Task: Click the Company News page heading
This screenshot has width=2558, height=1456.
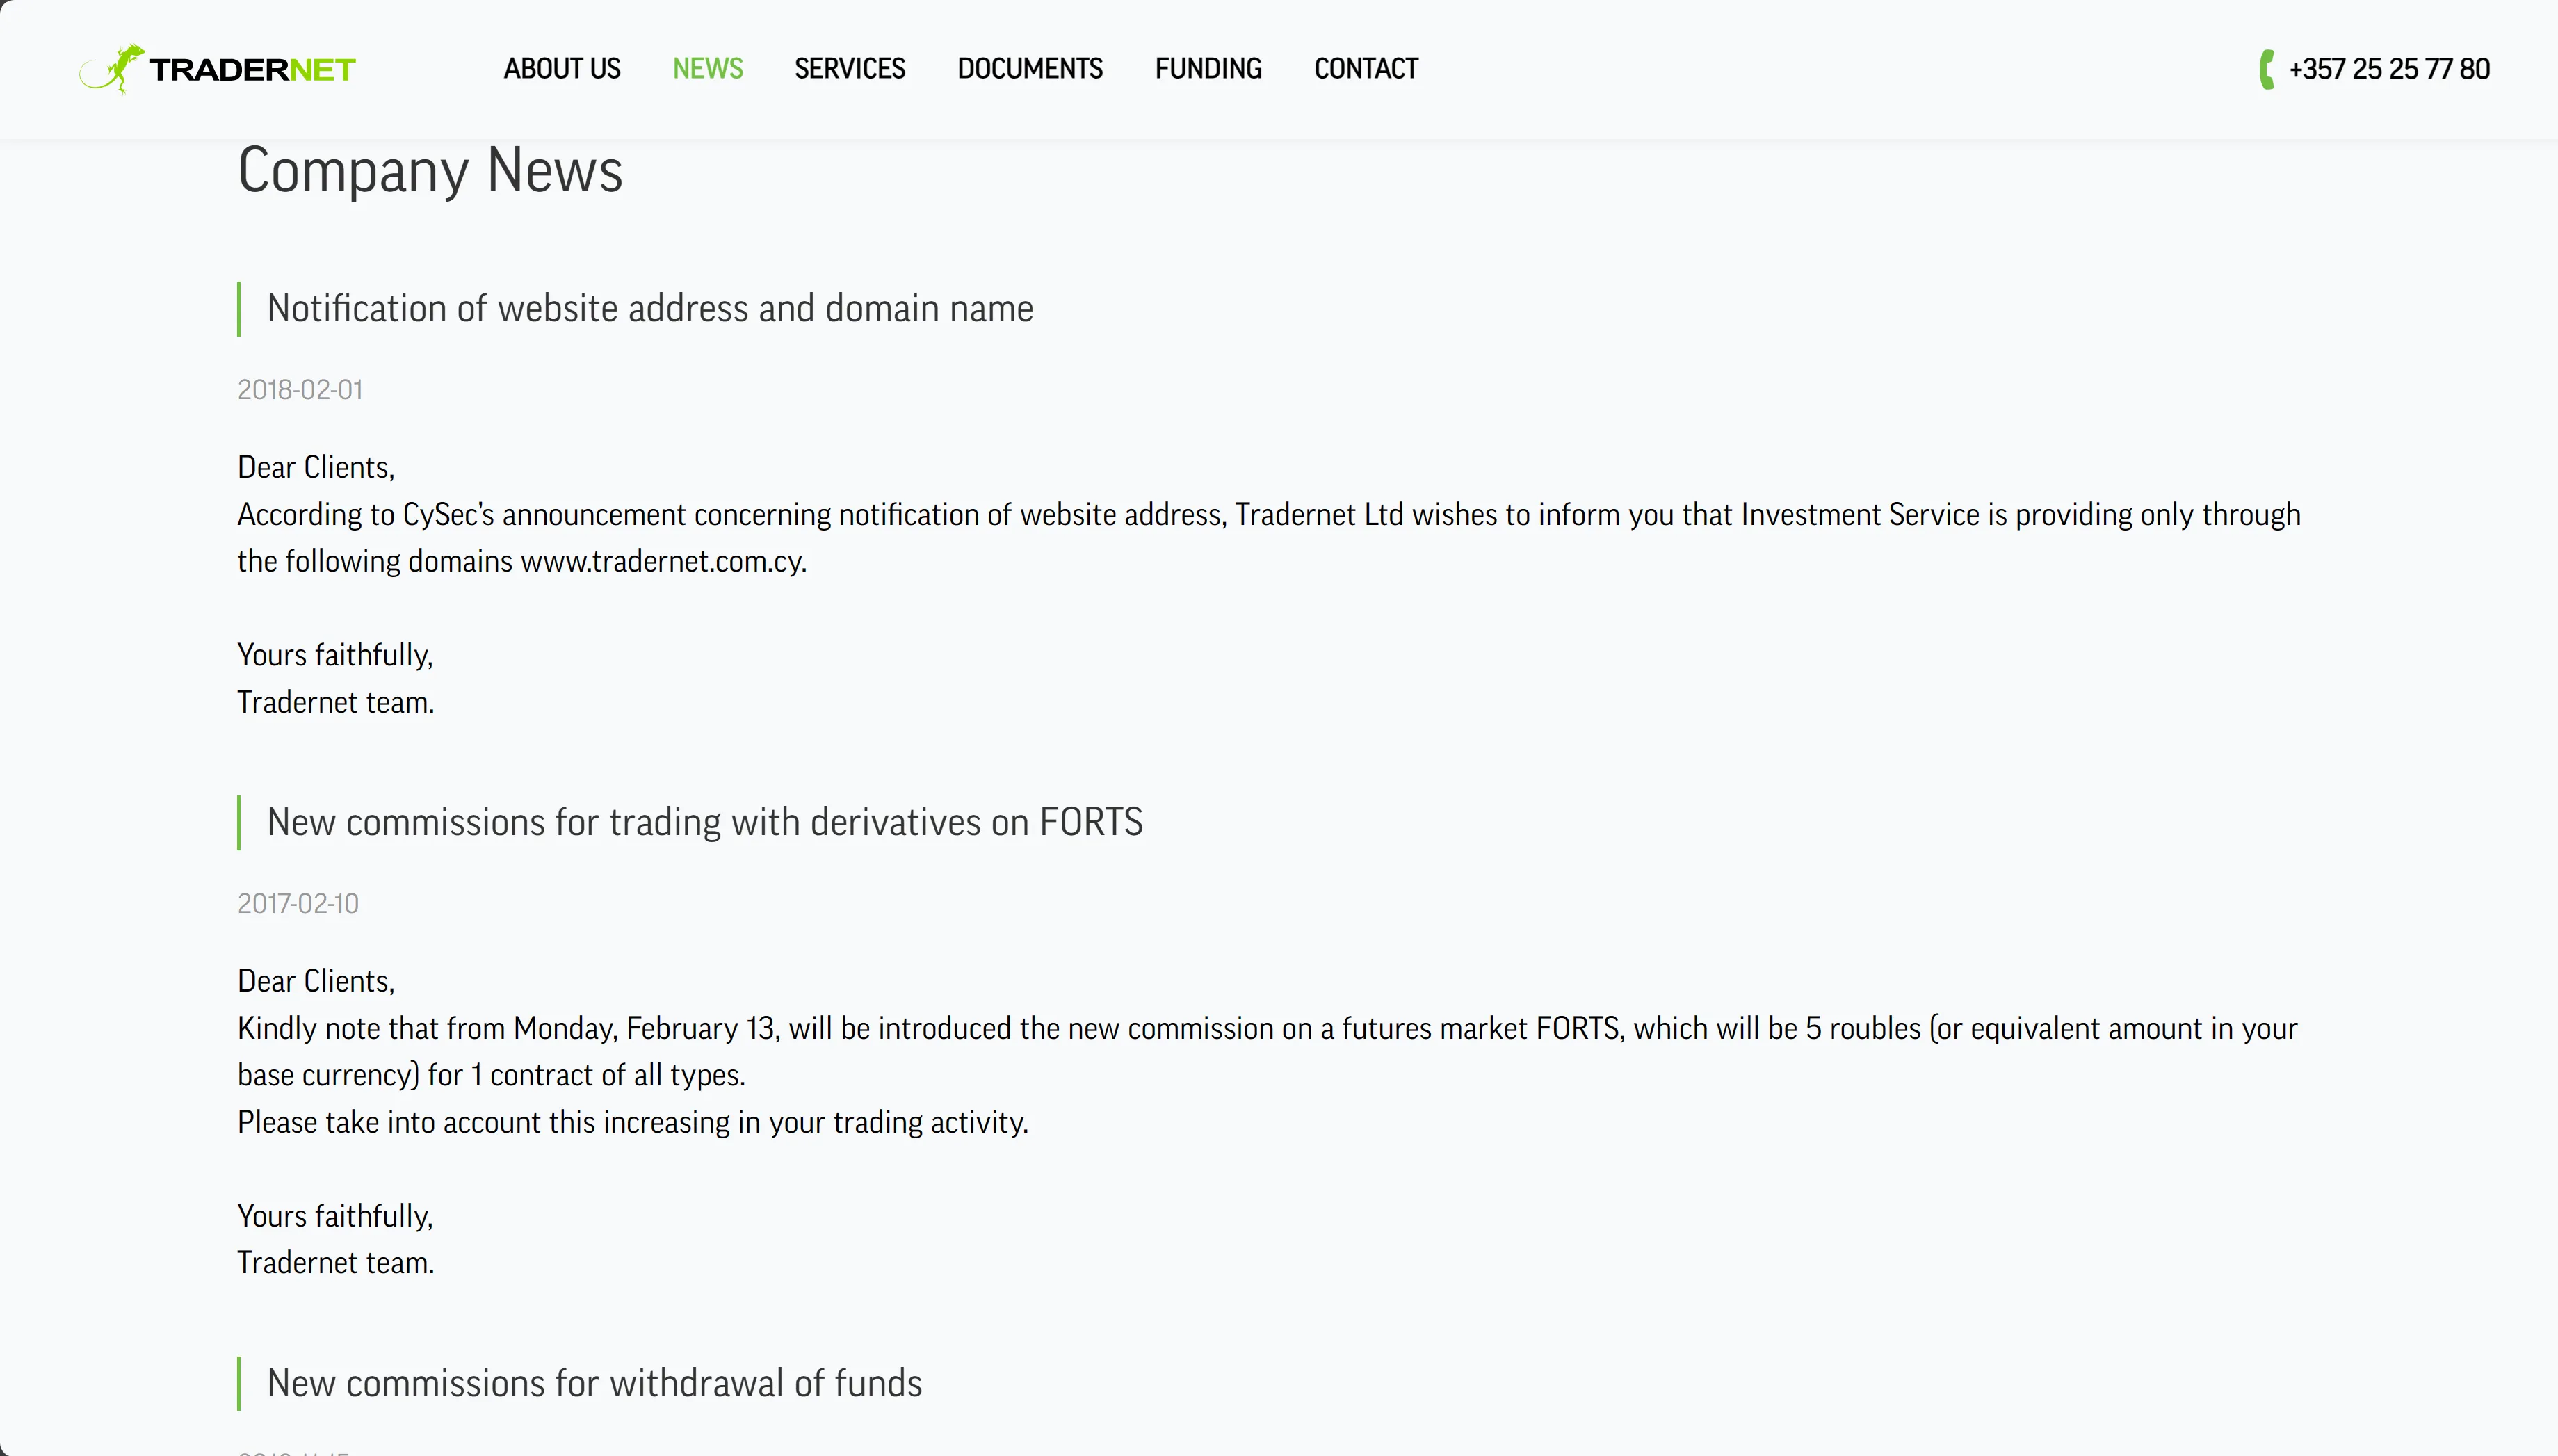Action: pos(430,170)
